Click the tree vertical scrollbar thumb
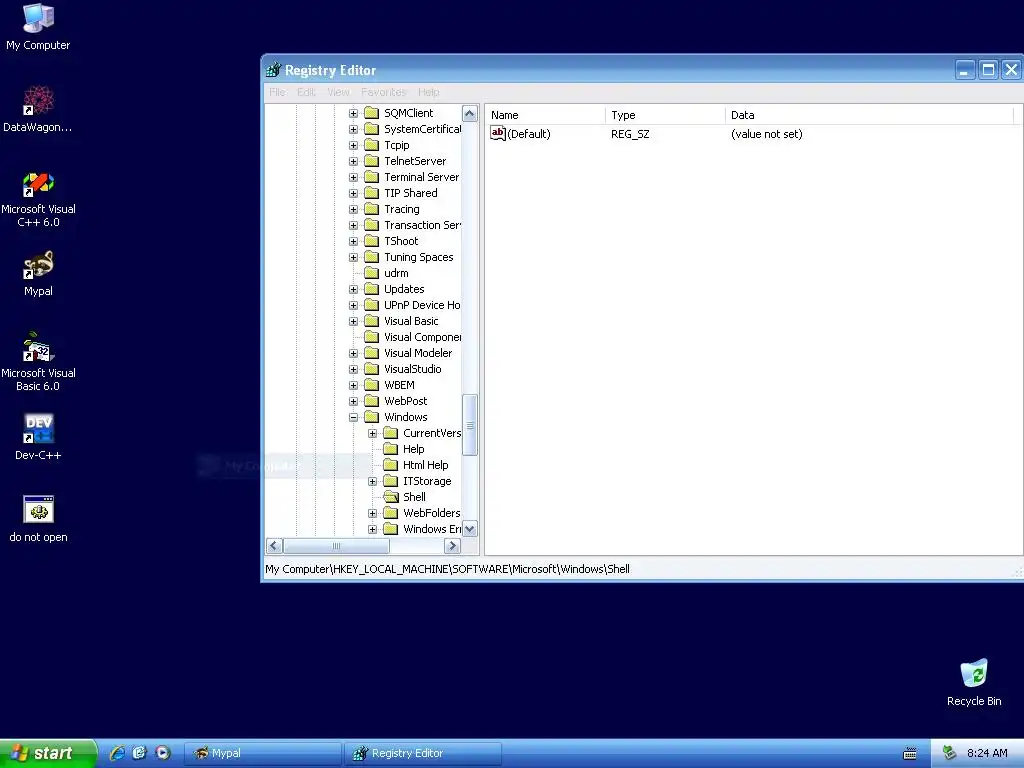 470,425
